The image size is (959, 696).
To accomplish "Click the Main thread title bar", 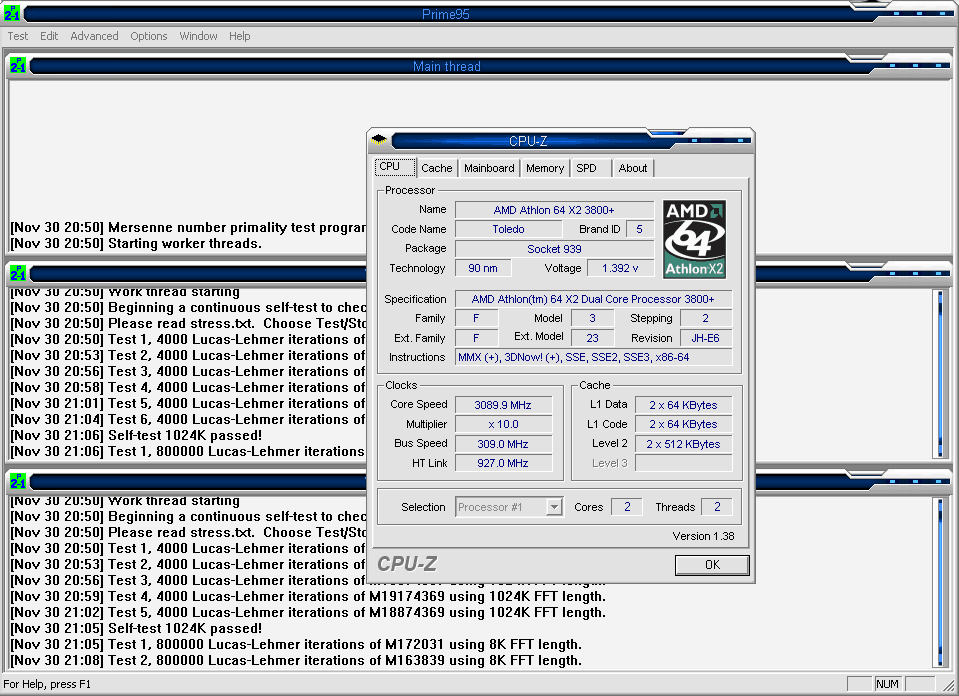I will click(446, 65).
